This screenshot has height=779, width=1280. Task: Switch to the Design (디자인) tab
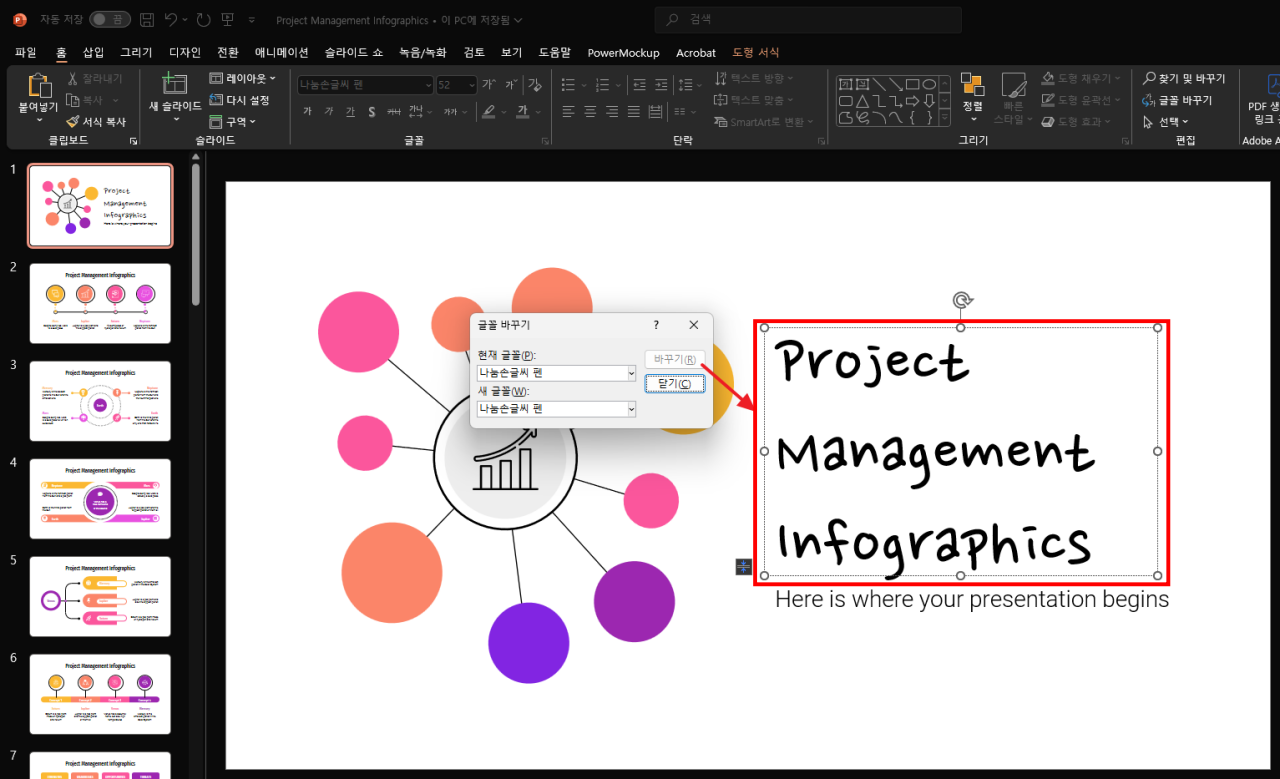[185, 52]
